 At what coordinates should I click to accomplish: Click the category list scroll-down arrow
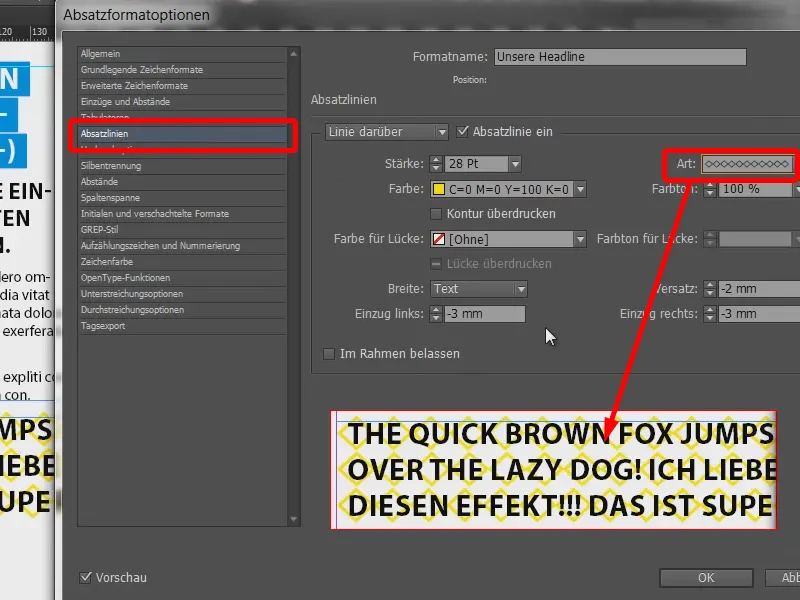[x=293, y=519]
